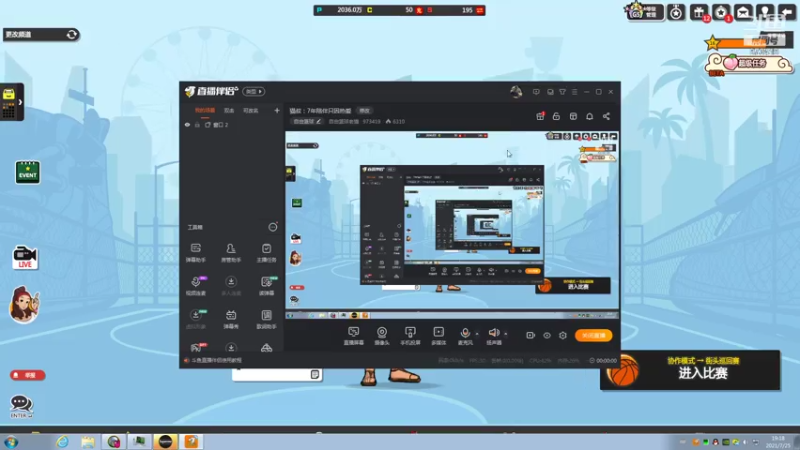
Task: Open the hamburger menu in streaming title bar
Action: pos(574,92)
